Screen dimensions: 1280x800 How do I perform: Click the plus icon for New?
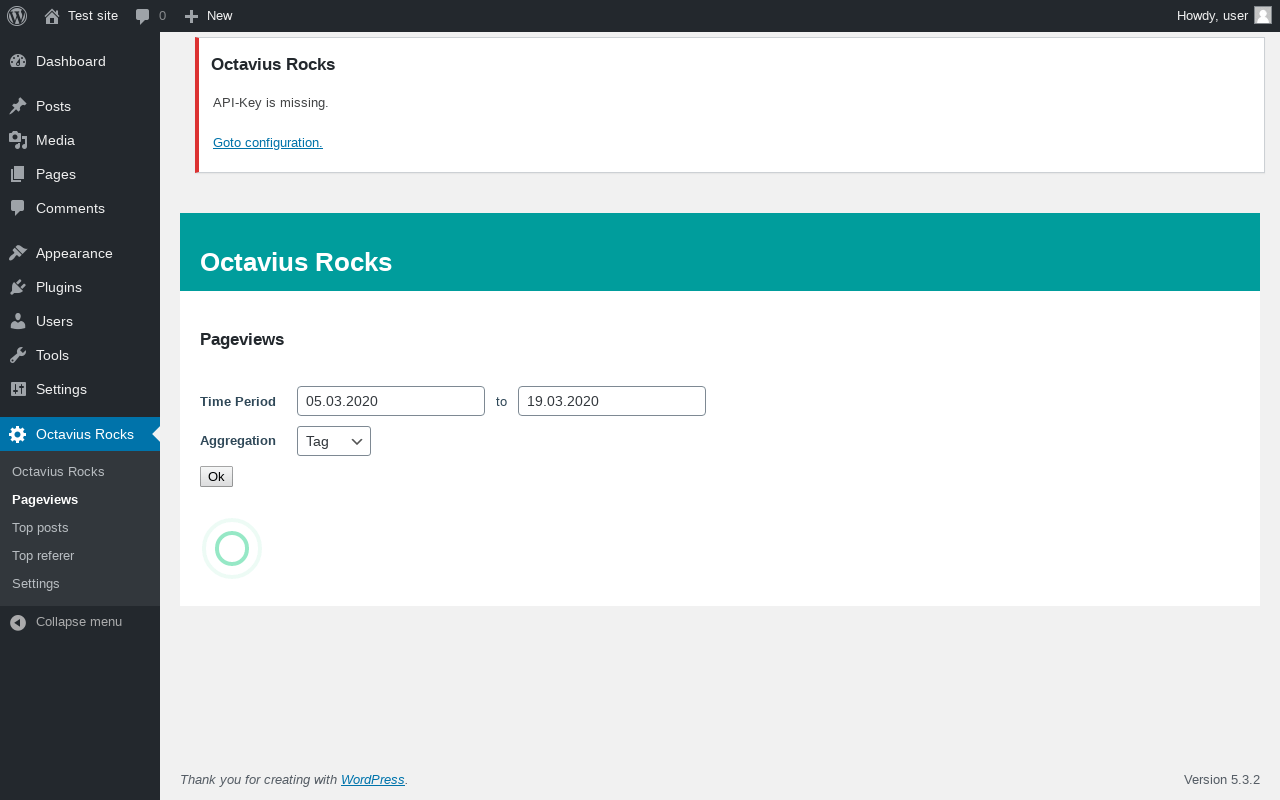(191, 16)
